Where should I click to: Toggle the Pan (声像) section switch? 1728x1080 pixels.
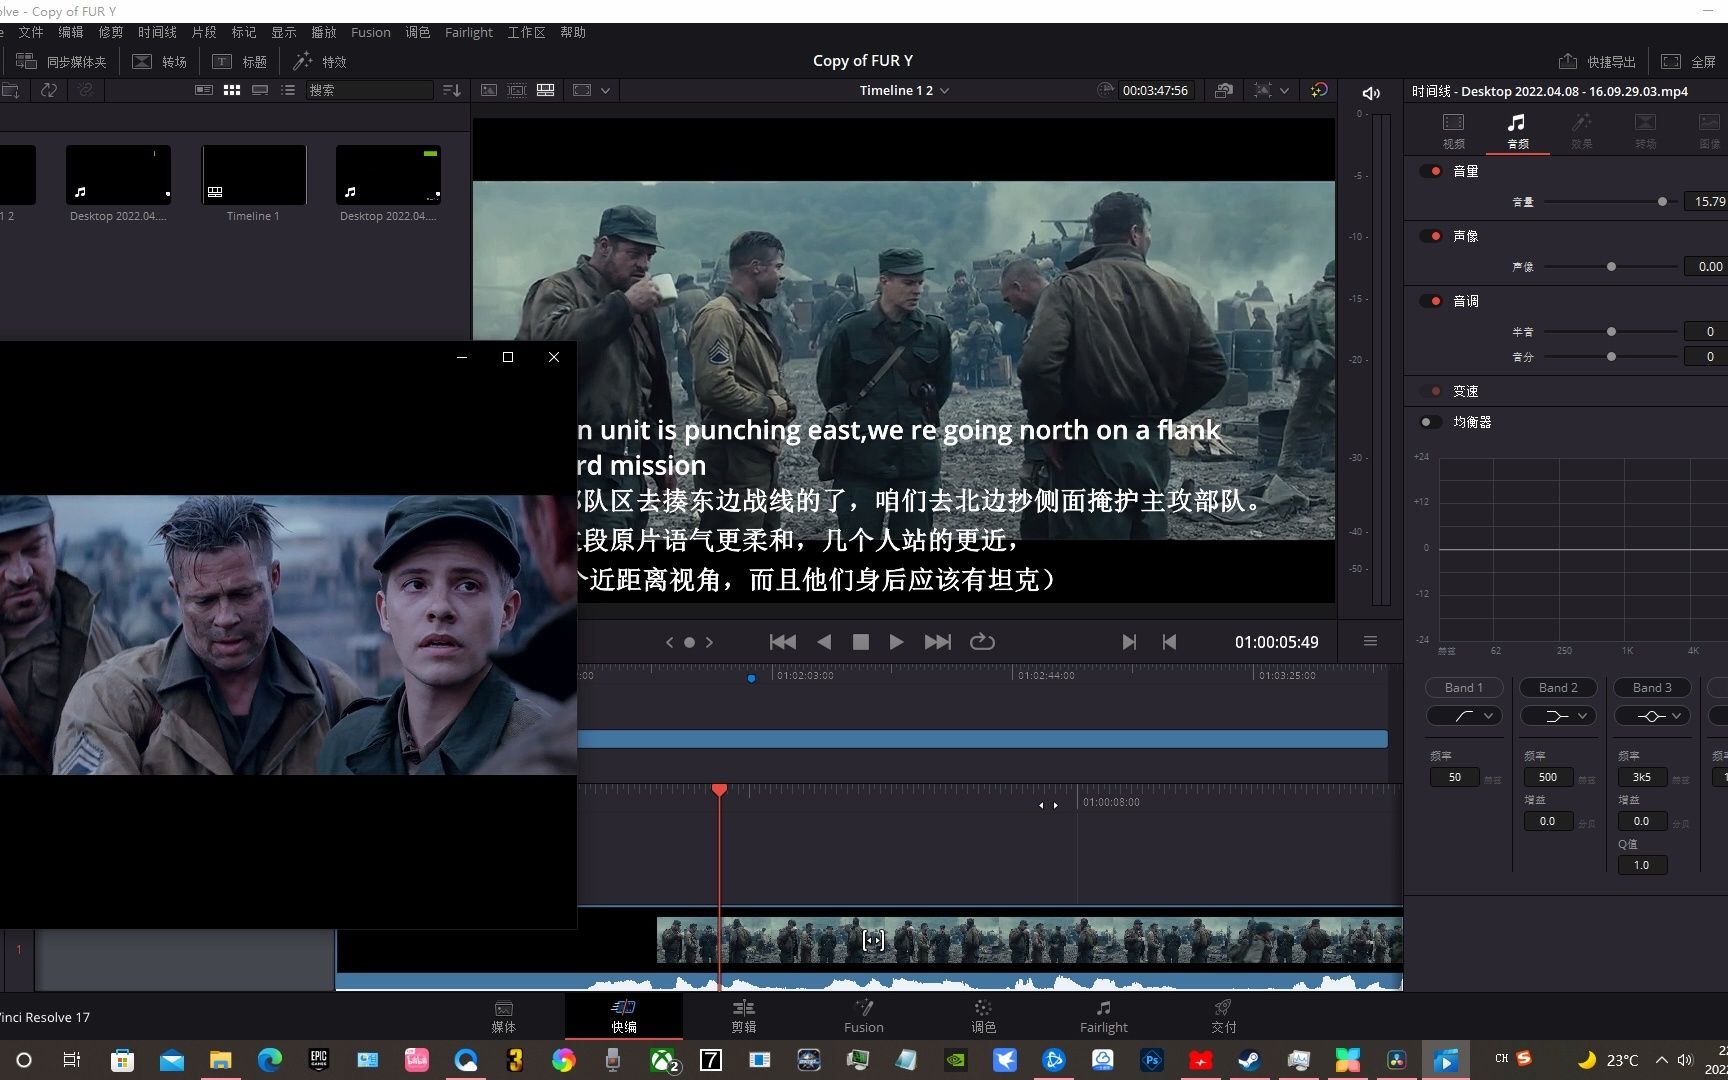point(1431,236)
